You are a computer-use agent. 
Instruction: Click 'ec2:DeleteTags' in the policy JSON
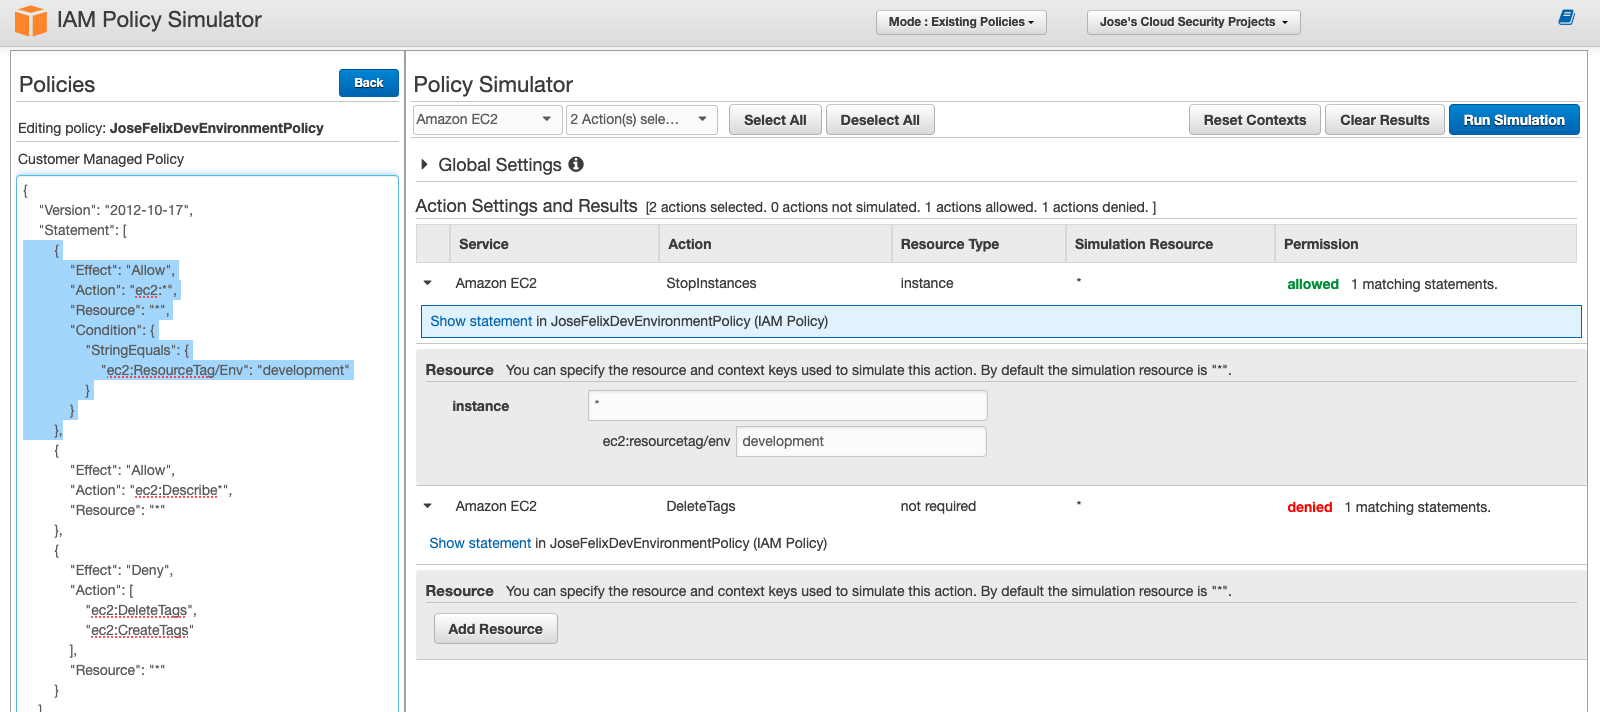141,610
